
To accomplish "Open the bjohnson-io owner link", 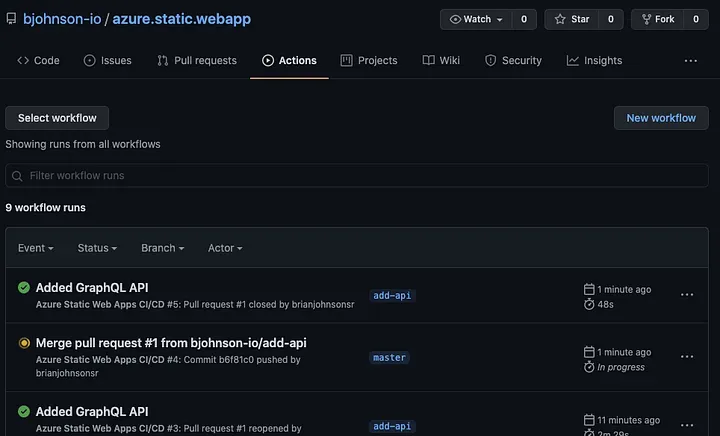I will tap(62, 19).
